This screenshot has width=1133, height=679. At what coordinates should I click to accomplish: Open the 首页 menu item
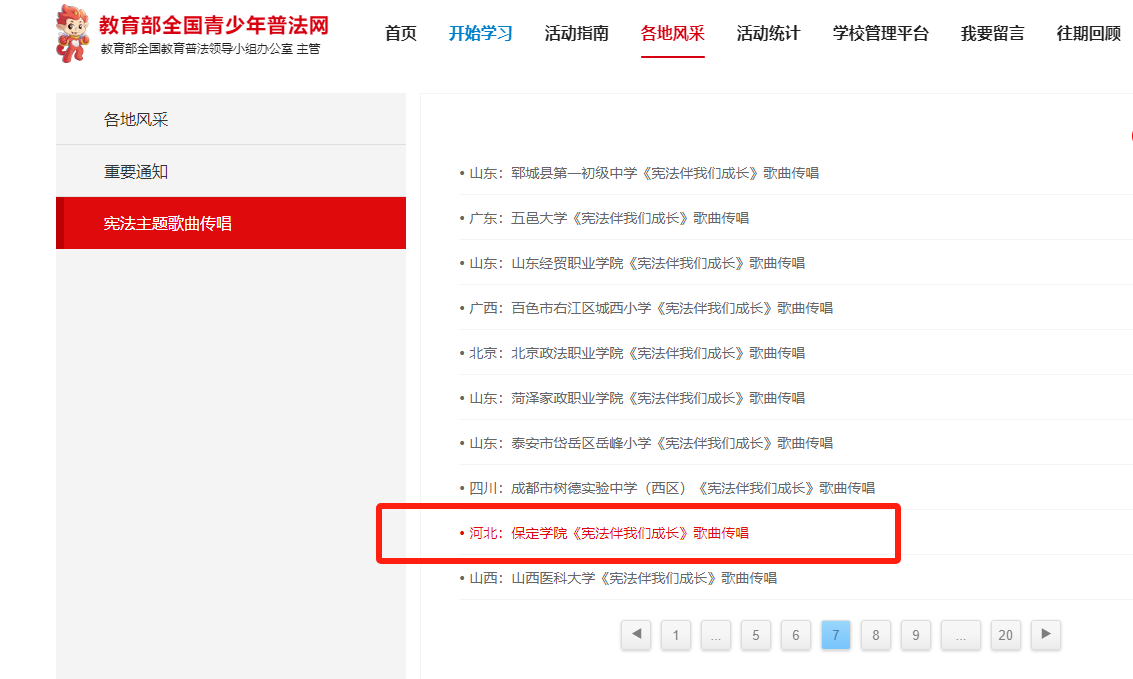coord(400,34)
